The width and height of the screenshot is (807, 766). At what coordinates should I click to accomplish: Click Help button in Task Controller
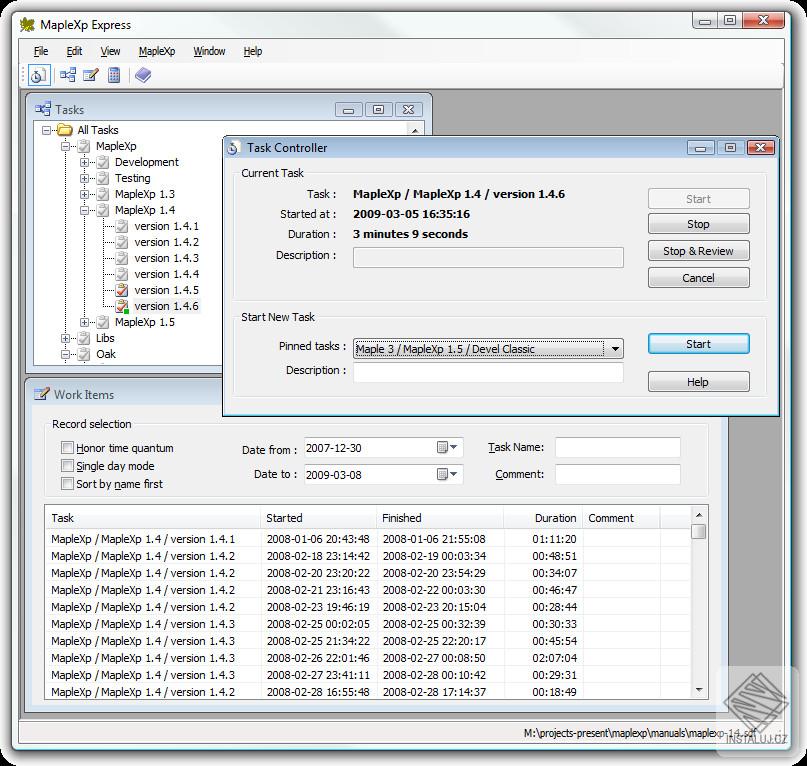tap(698, 381)
